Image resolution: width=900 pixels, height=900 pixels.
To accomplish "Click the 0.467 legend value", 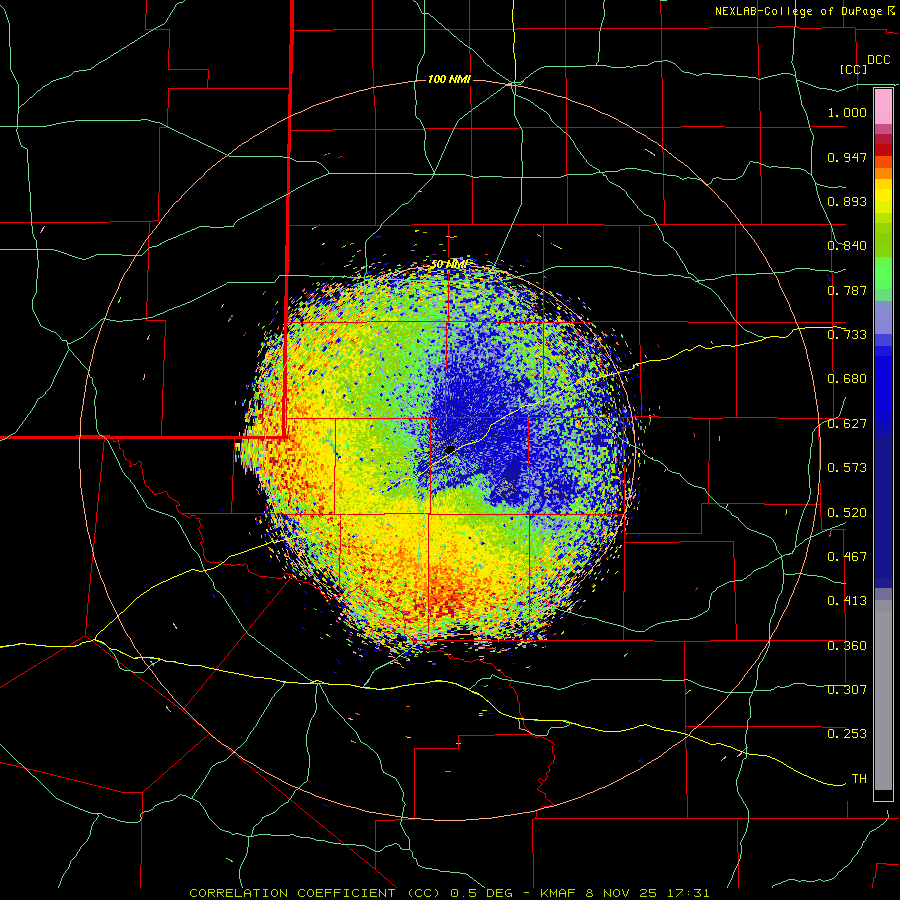I will tap(847, 557).
